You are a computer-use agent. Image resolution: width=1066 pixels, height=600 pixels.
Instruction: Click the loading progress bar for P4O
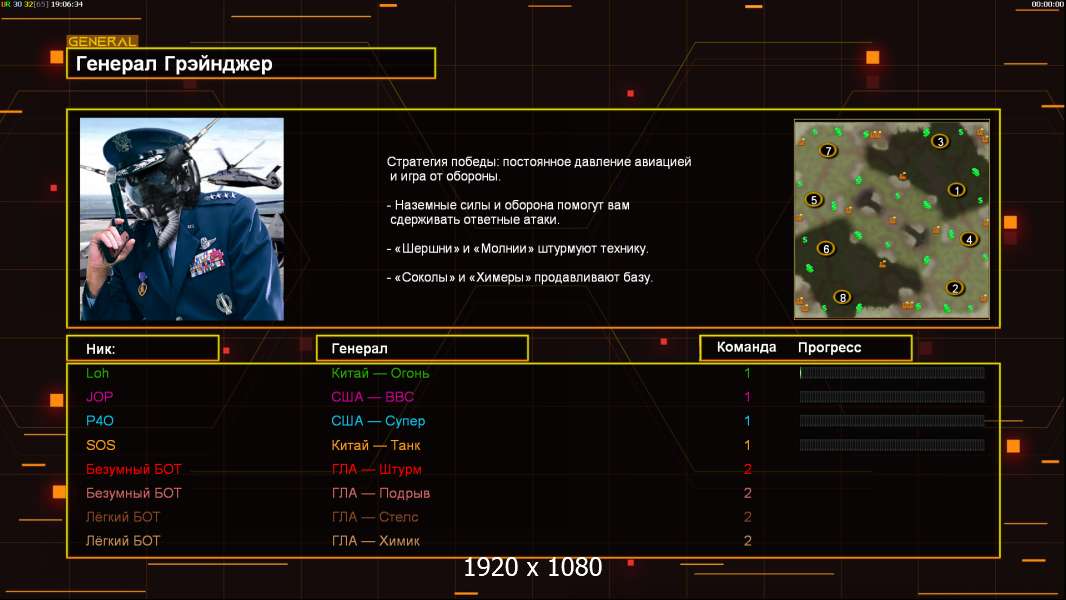[x=892, y=421]
